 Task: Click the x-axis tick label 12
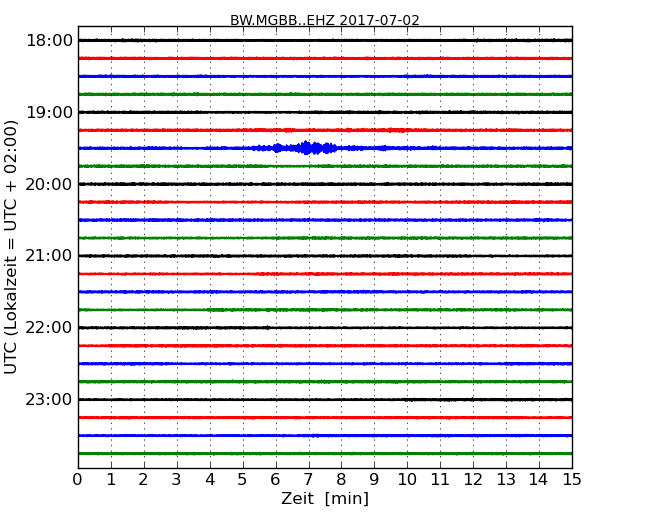coord(473,480)
